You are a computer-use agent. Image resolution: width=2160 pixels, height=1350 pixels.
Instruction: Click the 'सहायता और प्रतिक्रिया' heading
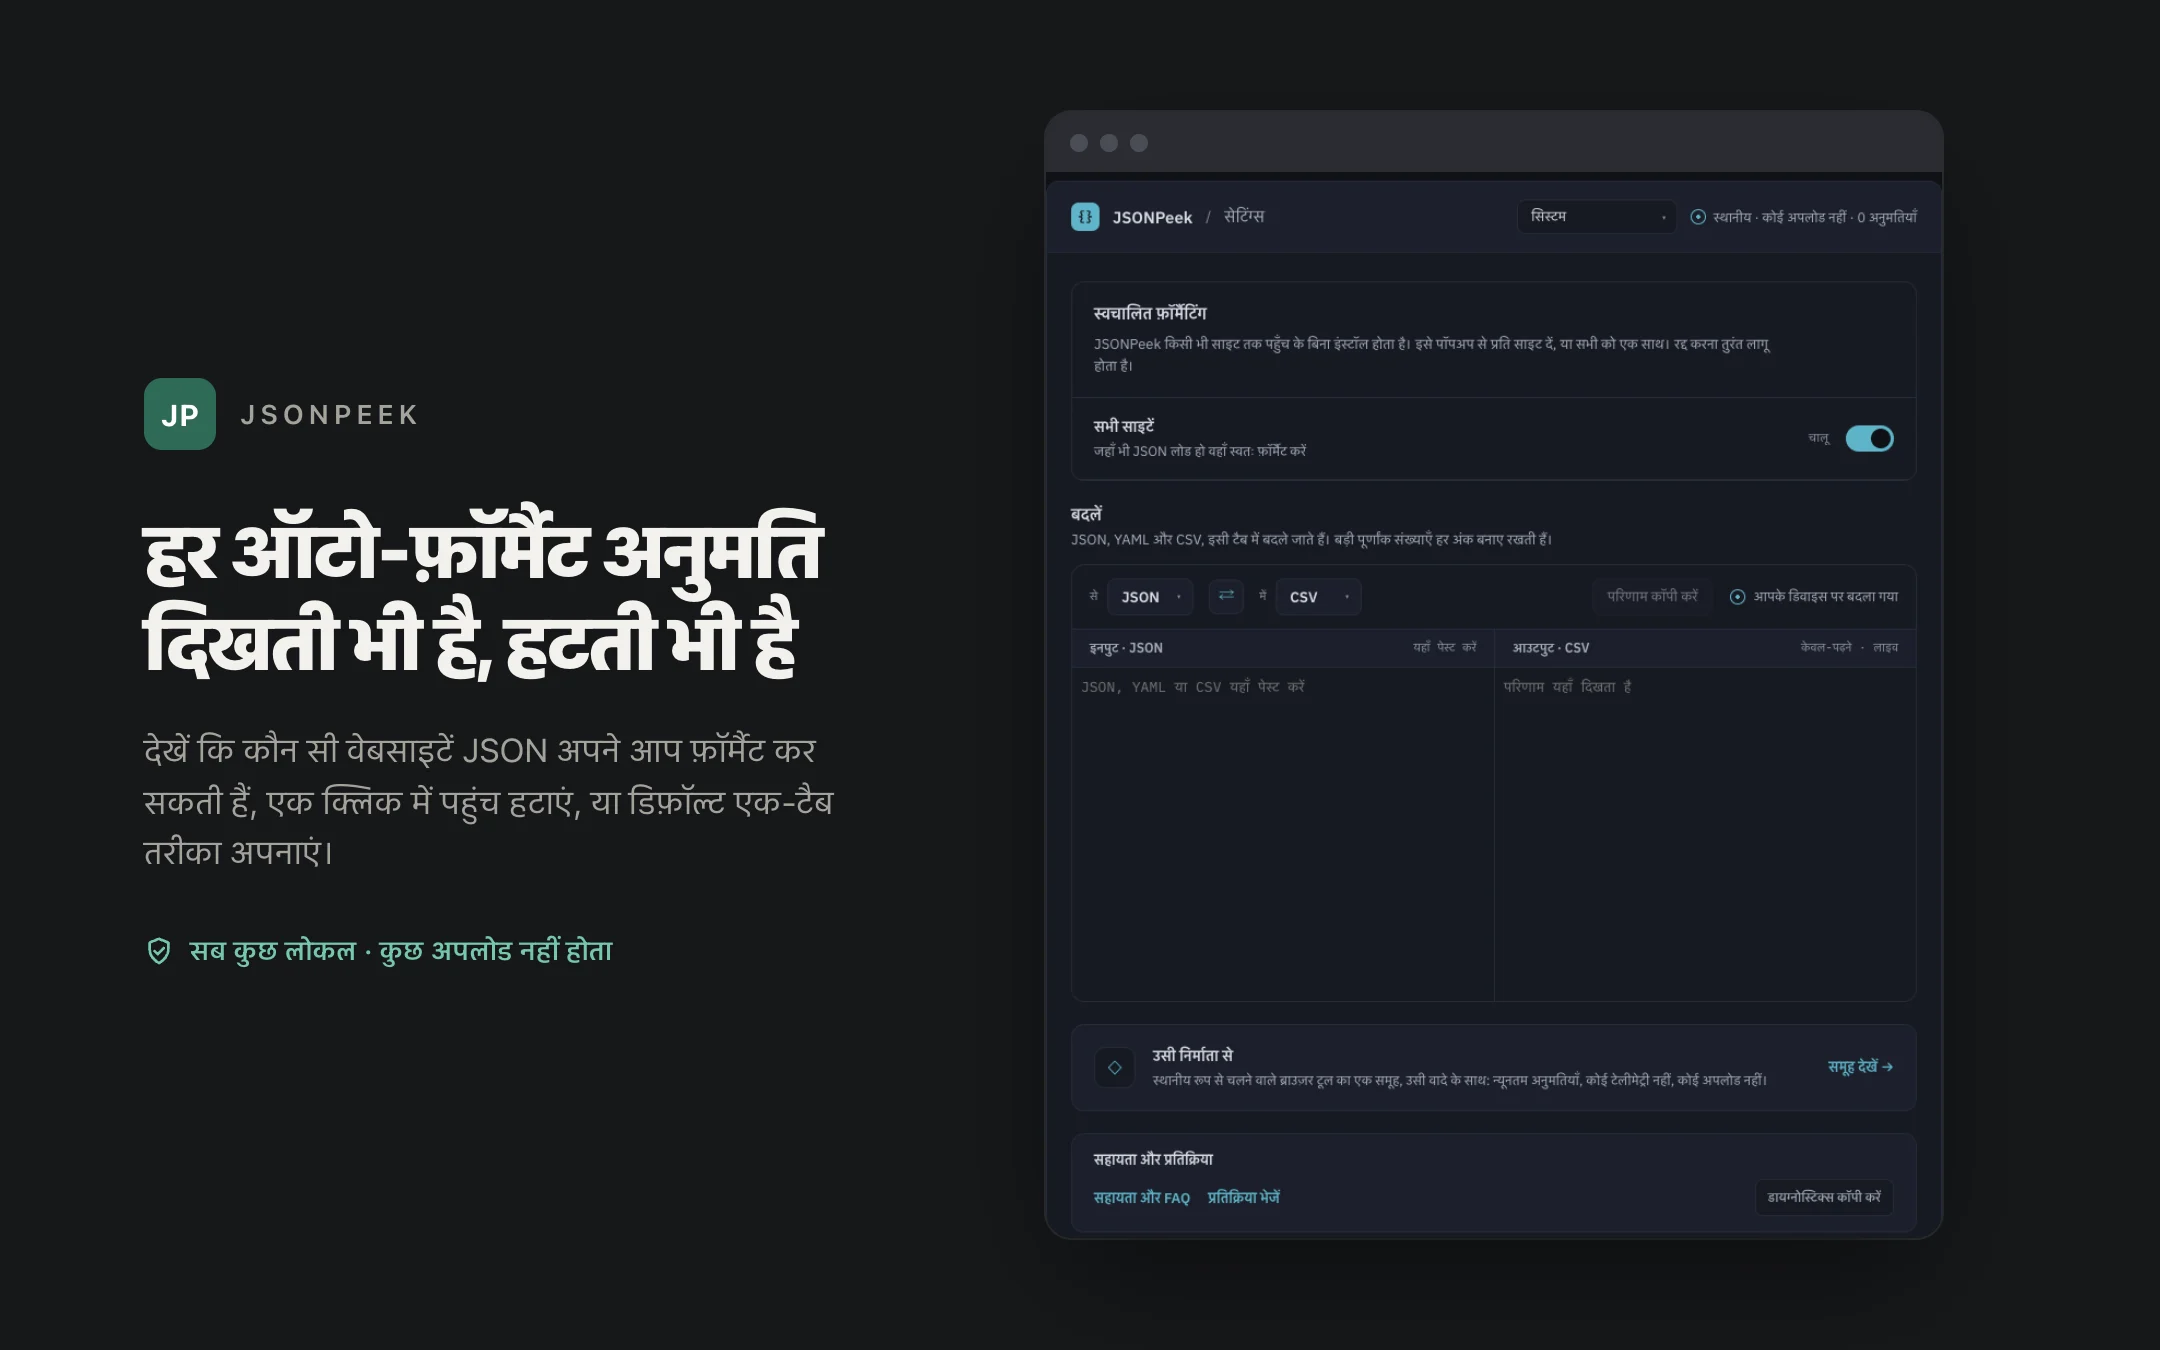tap(1153, 1160)
